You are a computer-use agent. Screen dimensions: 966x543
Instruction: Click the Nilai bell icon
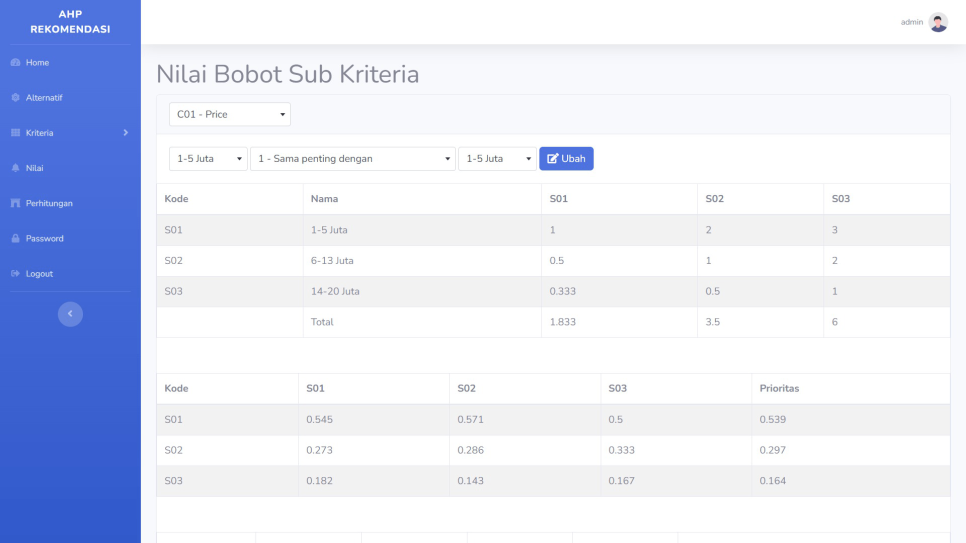coord(15,168)
